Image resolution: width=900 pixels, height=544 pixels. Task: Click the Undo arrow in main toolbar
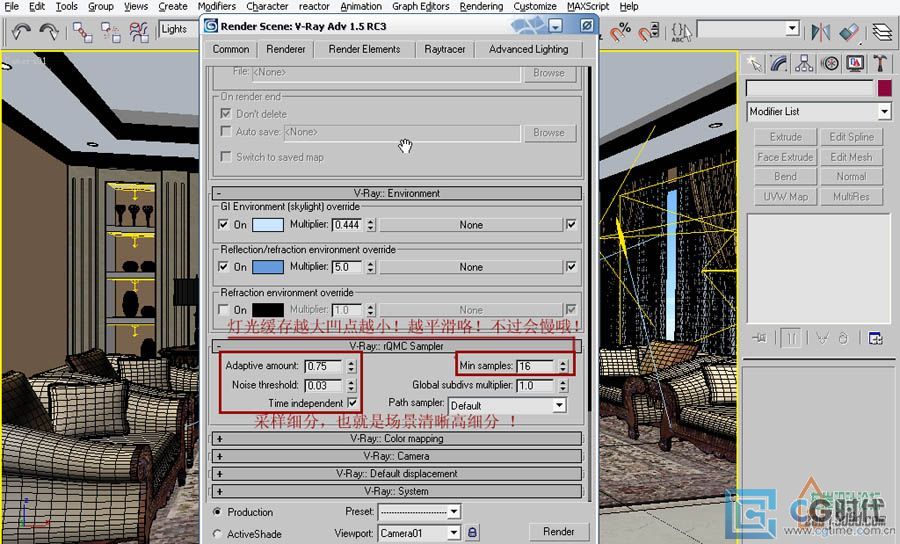coord(21,31)
